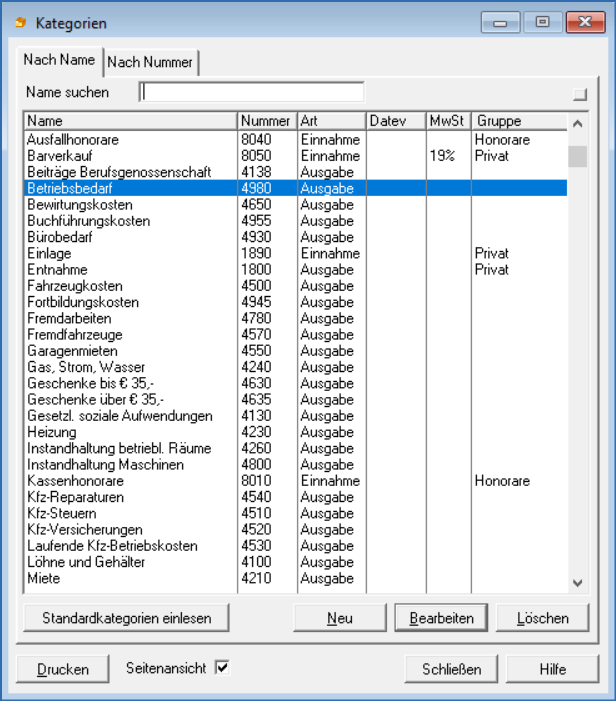
Task: Close the dialog with Schließen button
Action: (451, 669)
